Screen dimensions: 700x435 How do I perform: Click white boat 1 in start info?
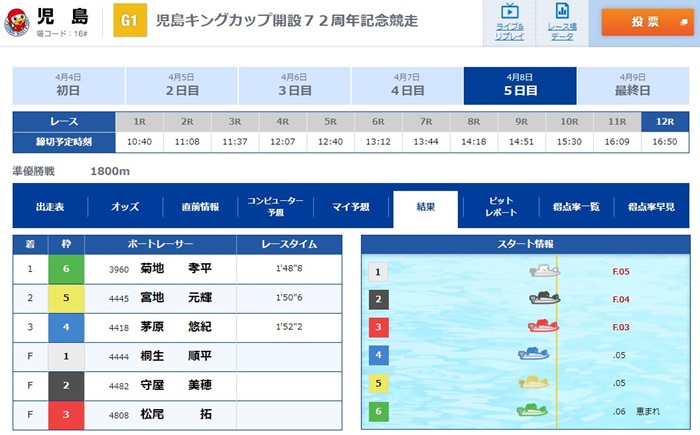tap(543, 271)
